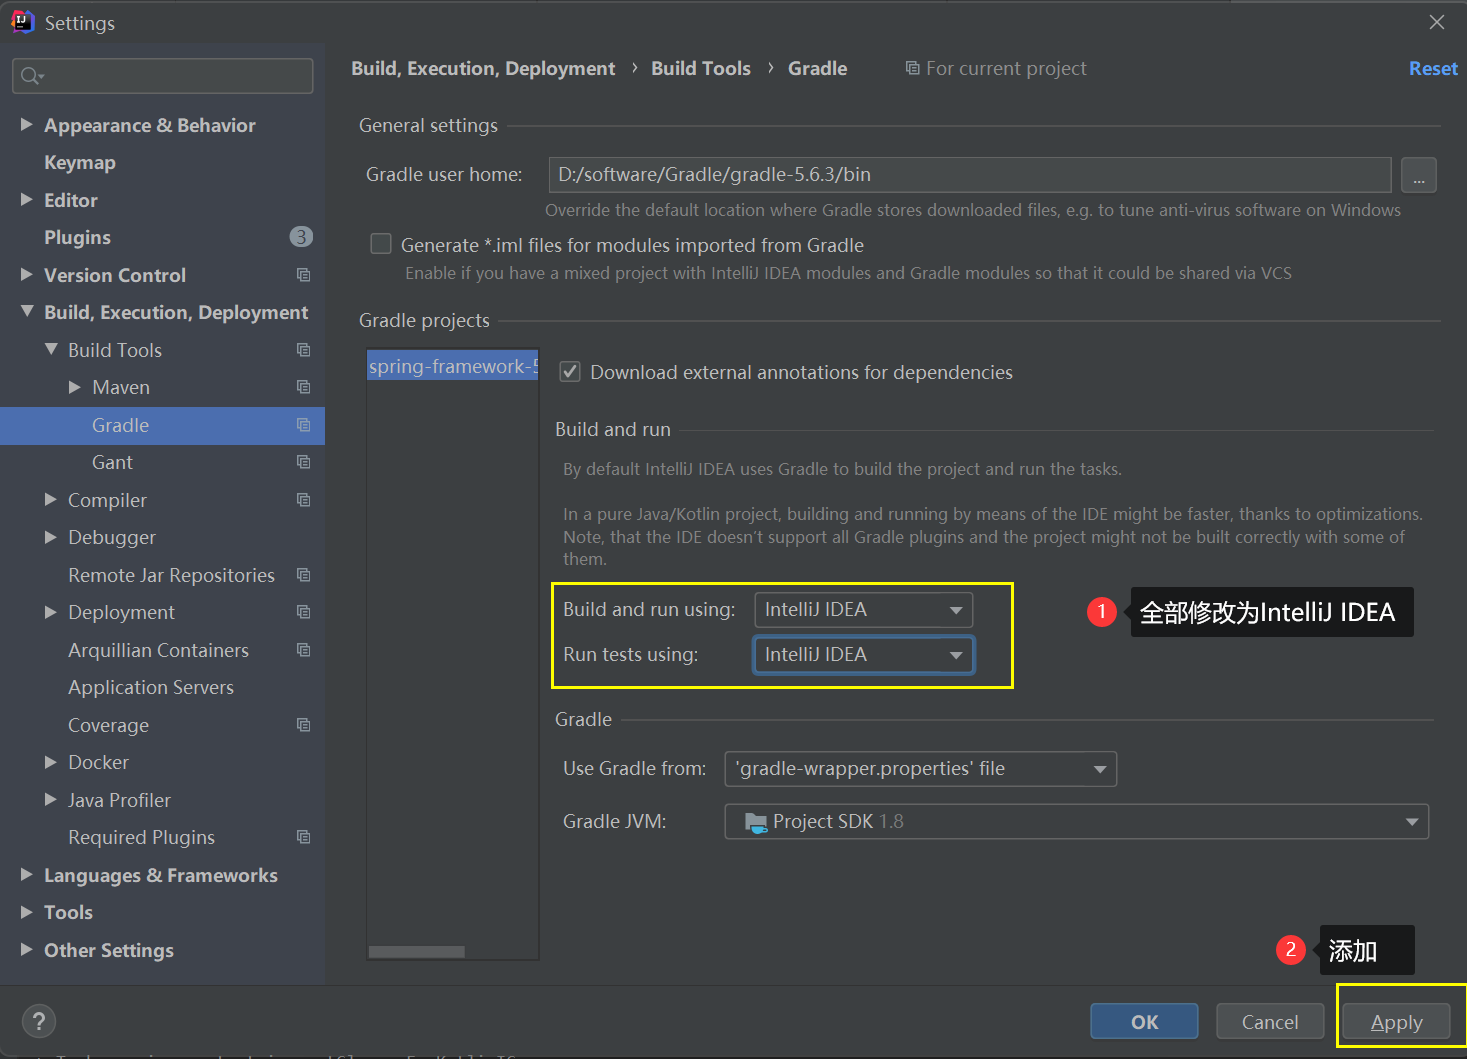Image resolution: width=1467 pixels, height=1059 pixels.
Task: Click the Project SDK folder icon in Gradle JVM
Action: (756, 822)
